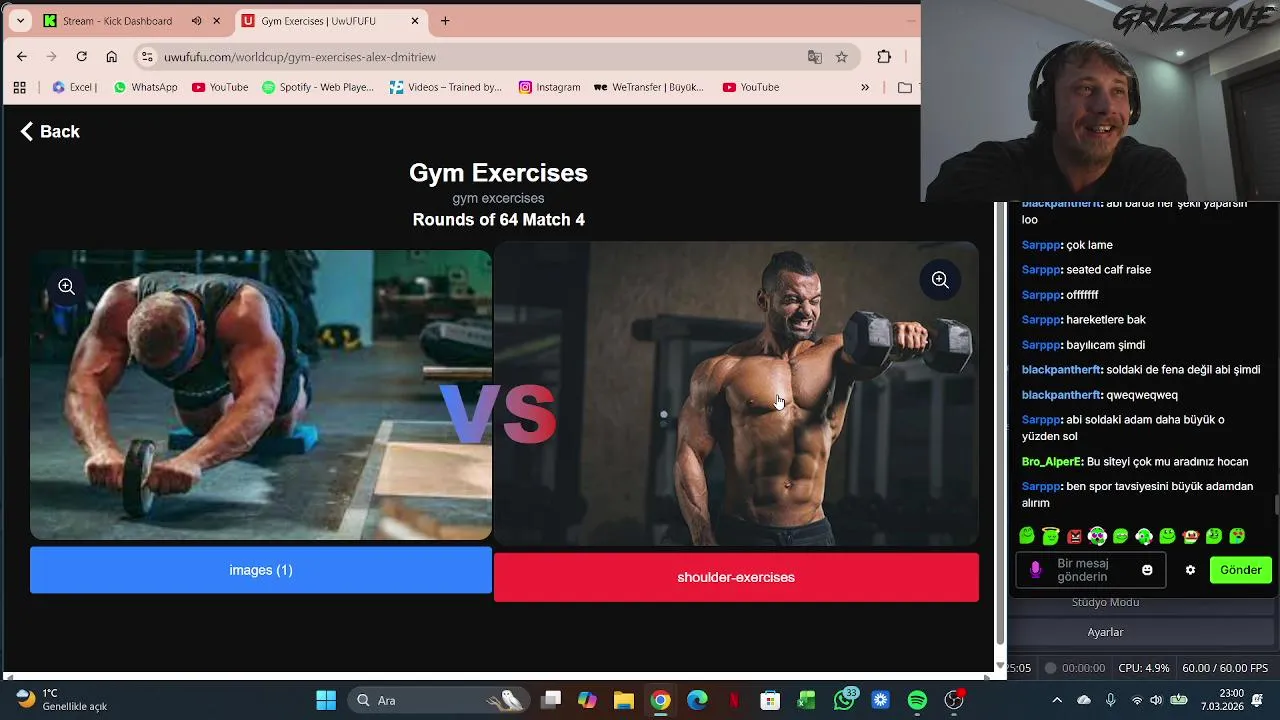Screen dimensions: 1280x720
Task: Insert the halo green emote
Action: pos(1050,537)
